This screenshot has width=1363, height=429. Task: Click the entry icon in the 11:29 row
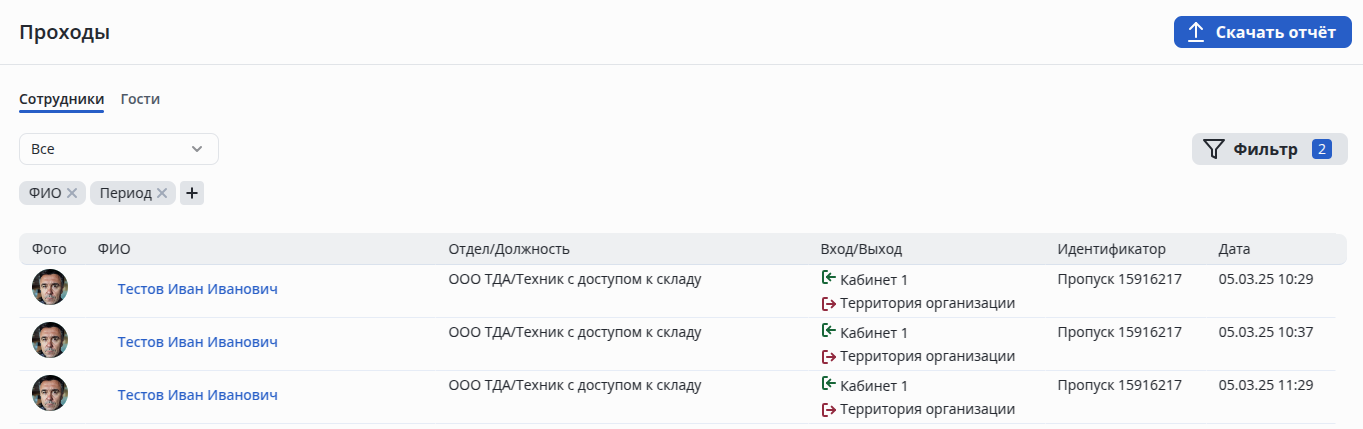coord(828,384)
